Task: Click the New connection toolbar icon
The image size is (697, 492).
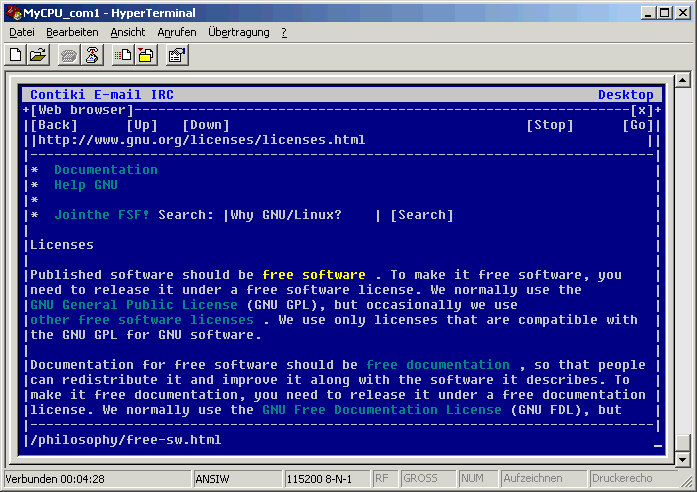Action: point(16,55)
